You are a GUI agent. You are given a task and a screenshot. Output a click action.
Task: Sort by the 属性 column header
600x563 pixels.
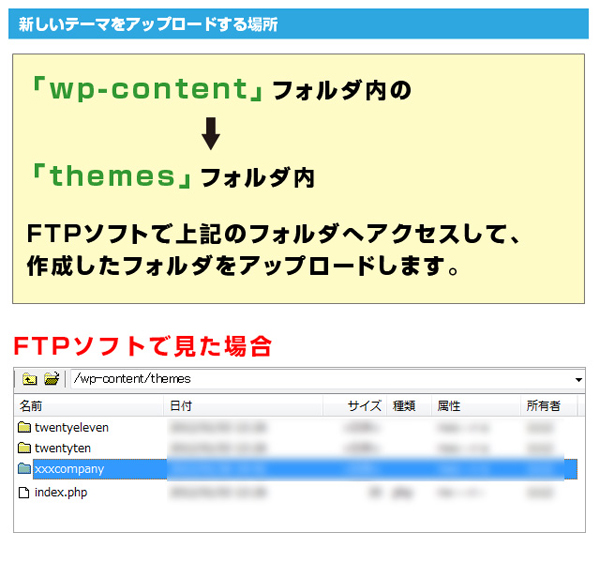click(x=476, y=406)
